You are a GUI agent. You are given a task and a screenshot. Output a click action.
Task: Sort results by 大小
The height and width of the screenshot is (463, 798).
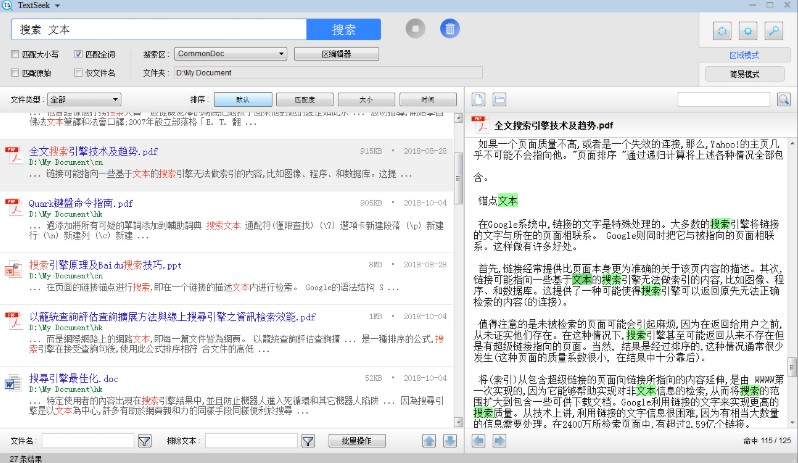[x=365, y=100]
